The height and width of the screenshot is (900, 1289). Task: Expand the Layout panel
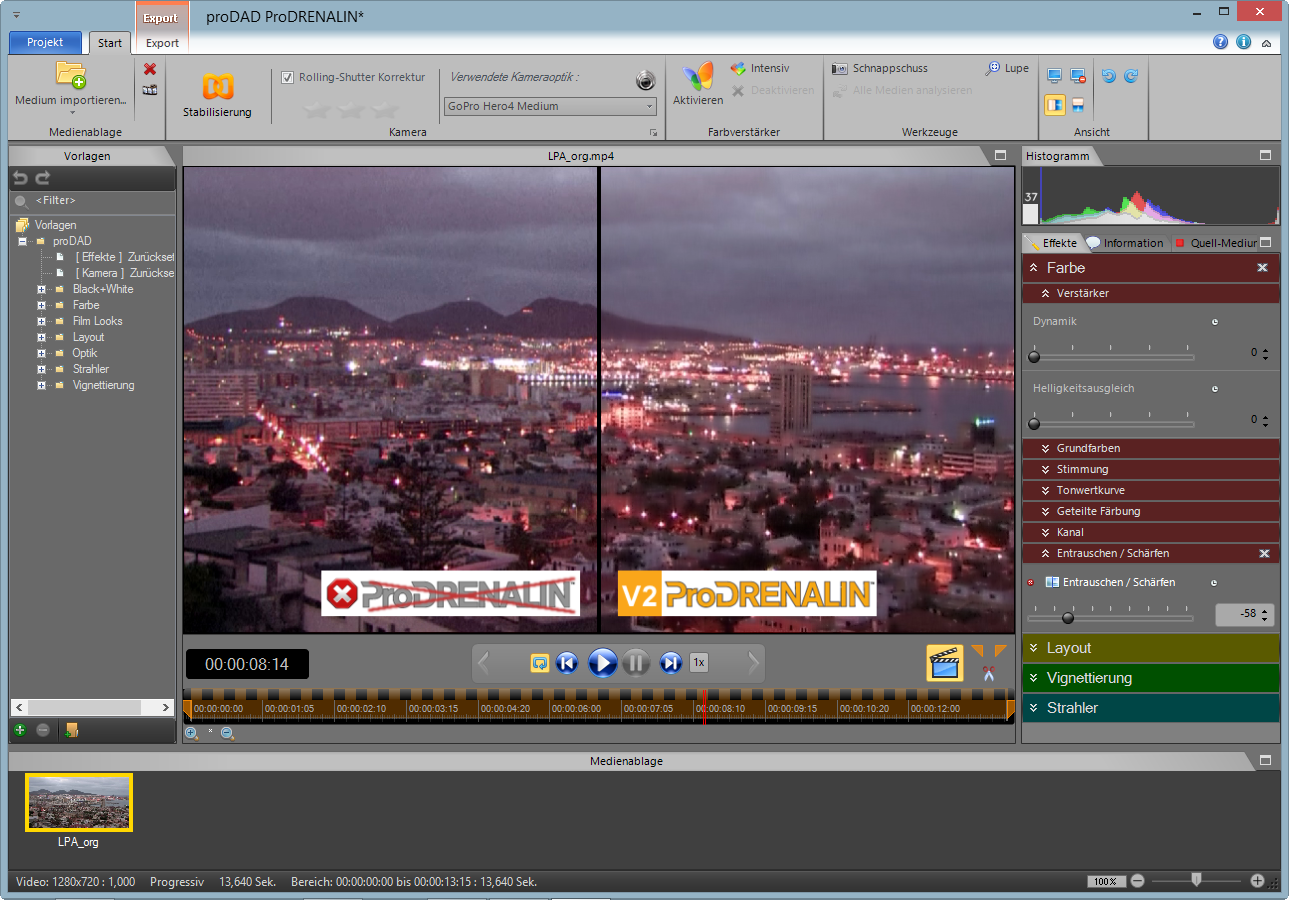[x=1150, y=648]
